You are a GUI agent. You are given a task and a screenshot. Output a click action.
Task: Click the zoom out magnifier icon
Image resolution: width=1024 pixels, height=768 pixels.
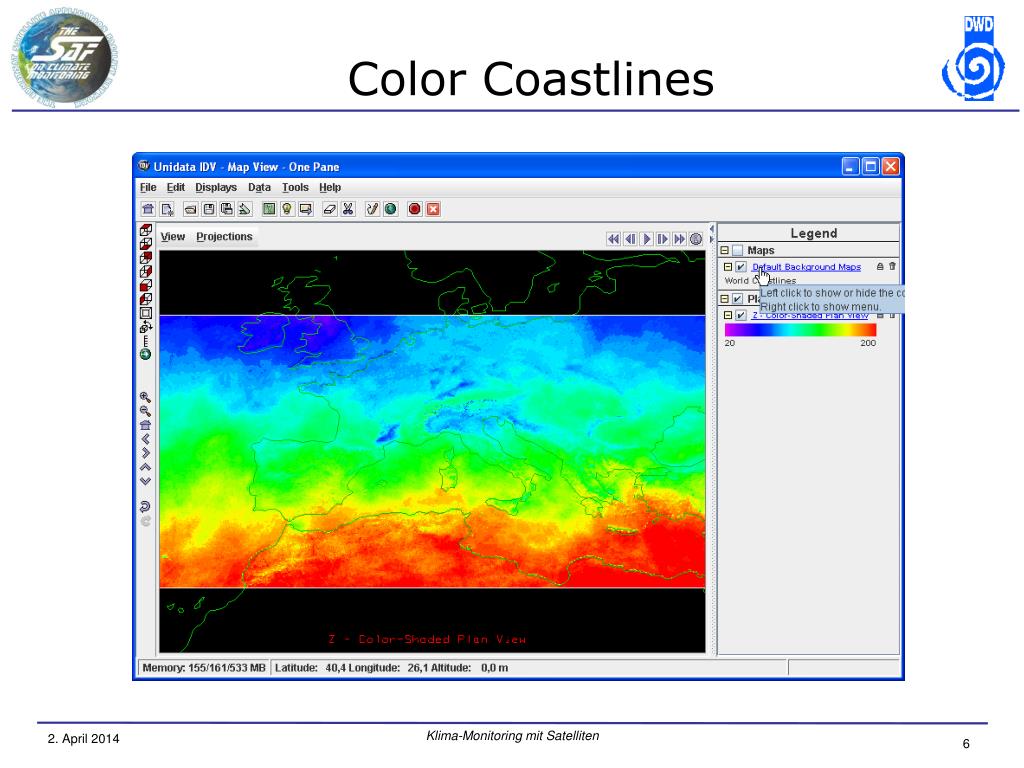click(146, 411)
